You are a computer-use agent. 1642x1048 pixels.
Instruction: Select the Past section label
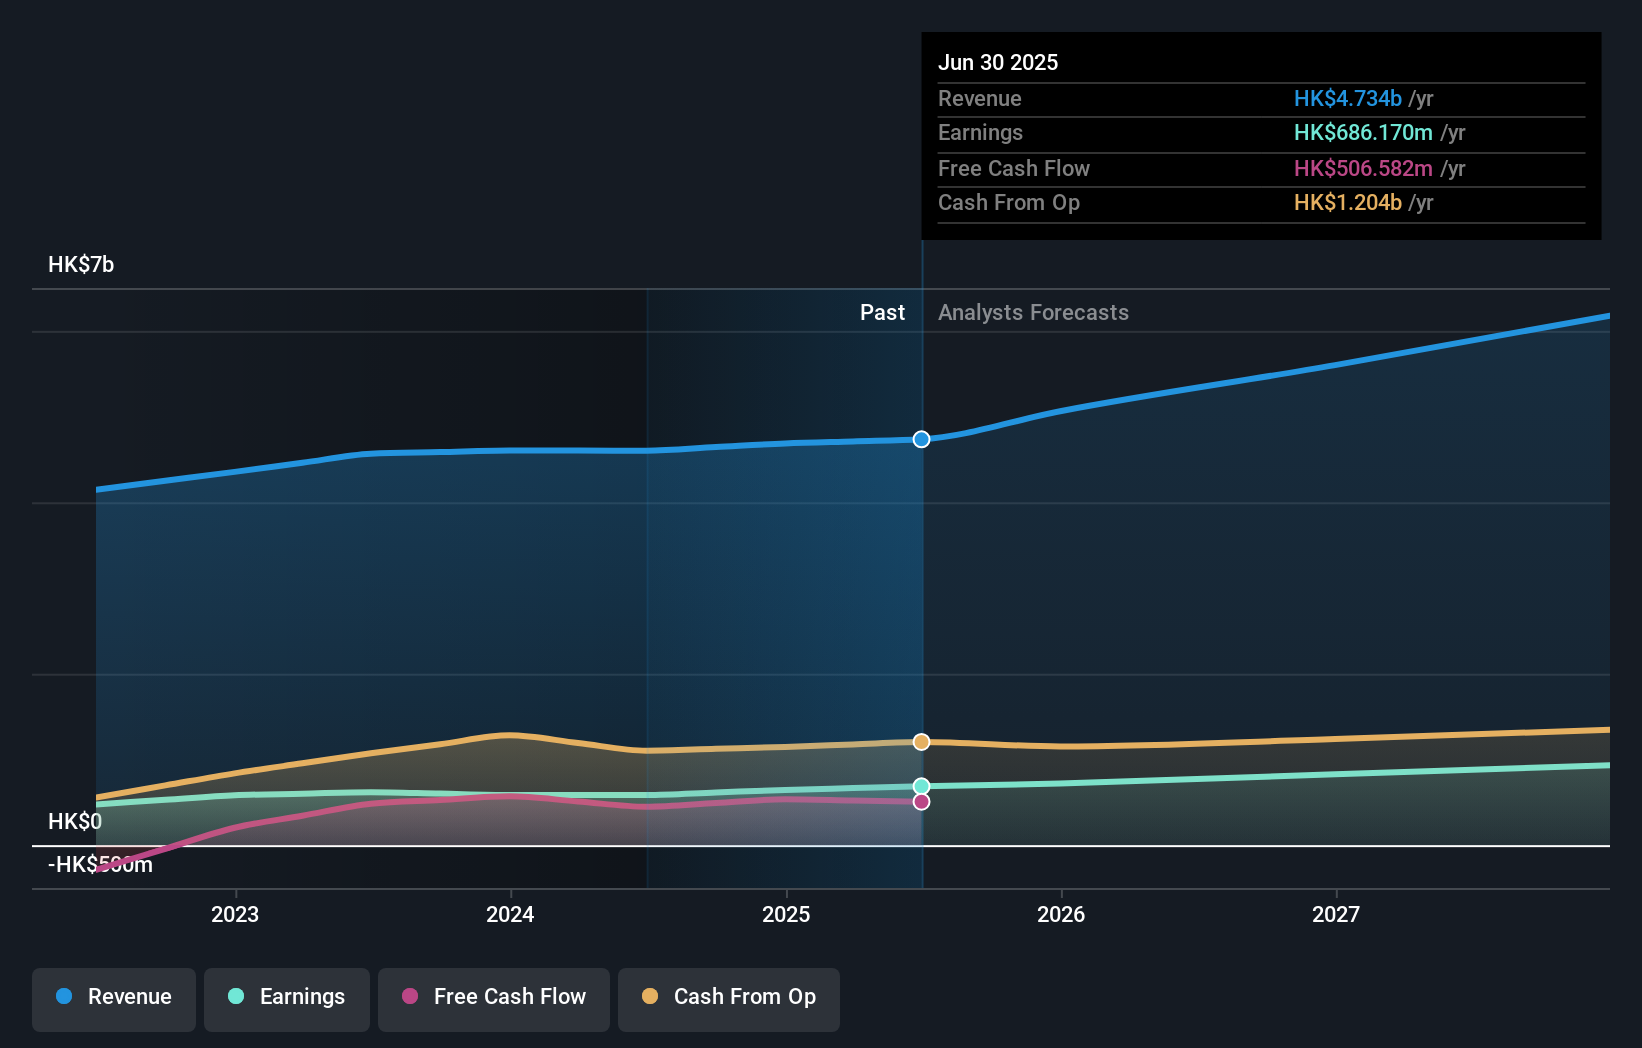click(x=882, y=312)
